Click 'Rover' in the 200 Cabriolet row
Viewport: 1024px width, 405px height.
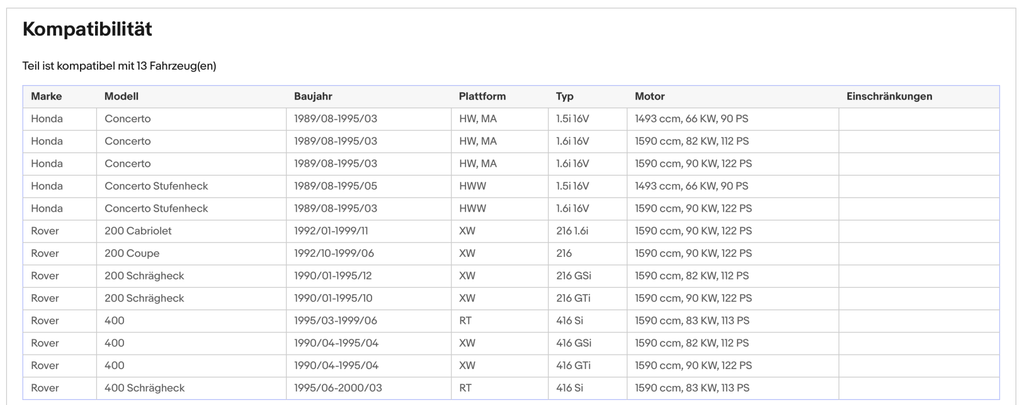(x=44, y=231)
